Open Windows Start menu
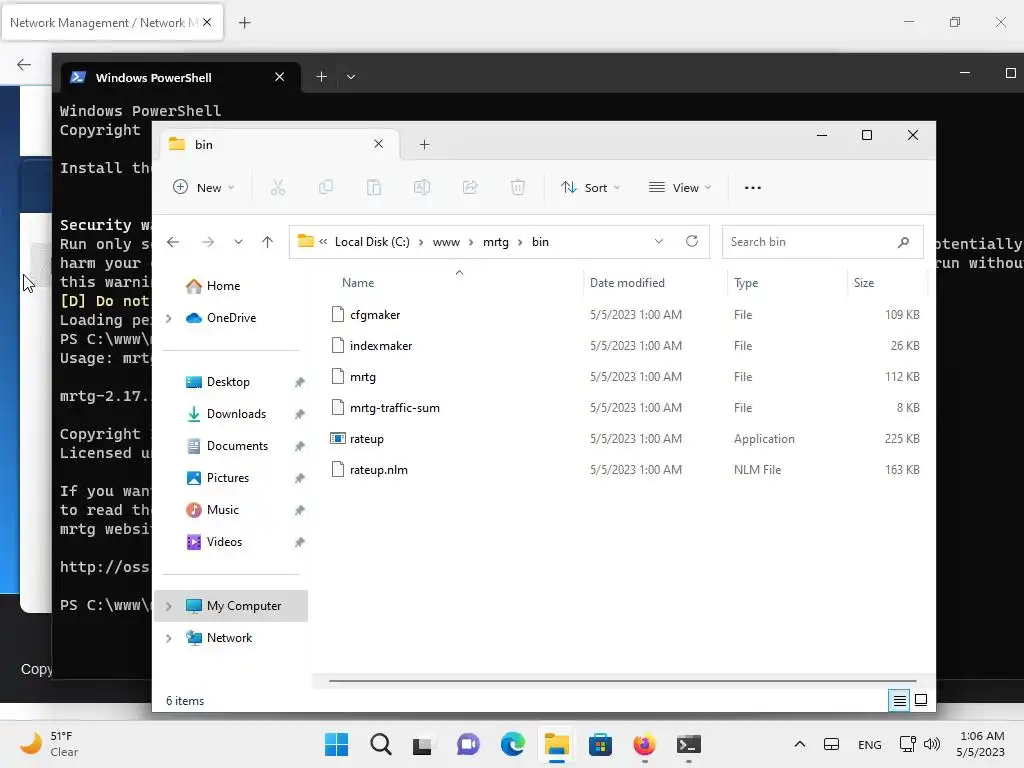 (336, 744)
